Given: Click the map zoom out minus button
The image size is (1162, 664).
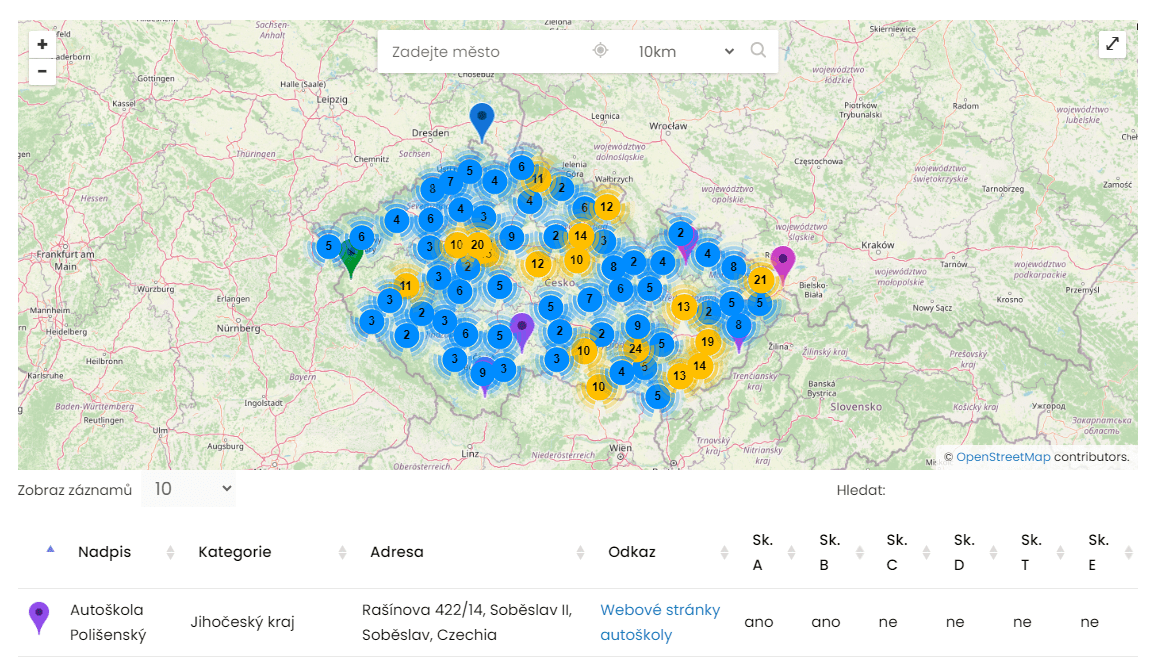Looking at the screenshot, I should [42, 71].
